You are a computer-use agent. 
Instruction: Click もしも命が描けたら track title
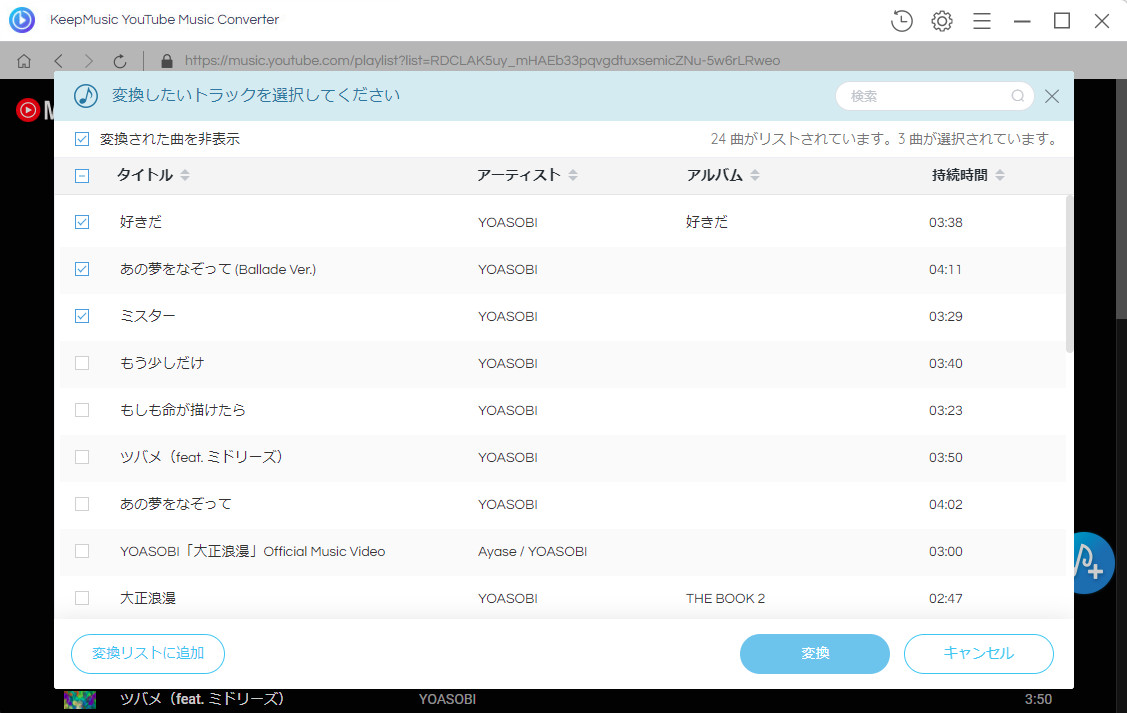coord(183,410)
